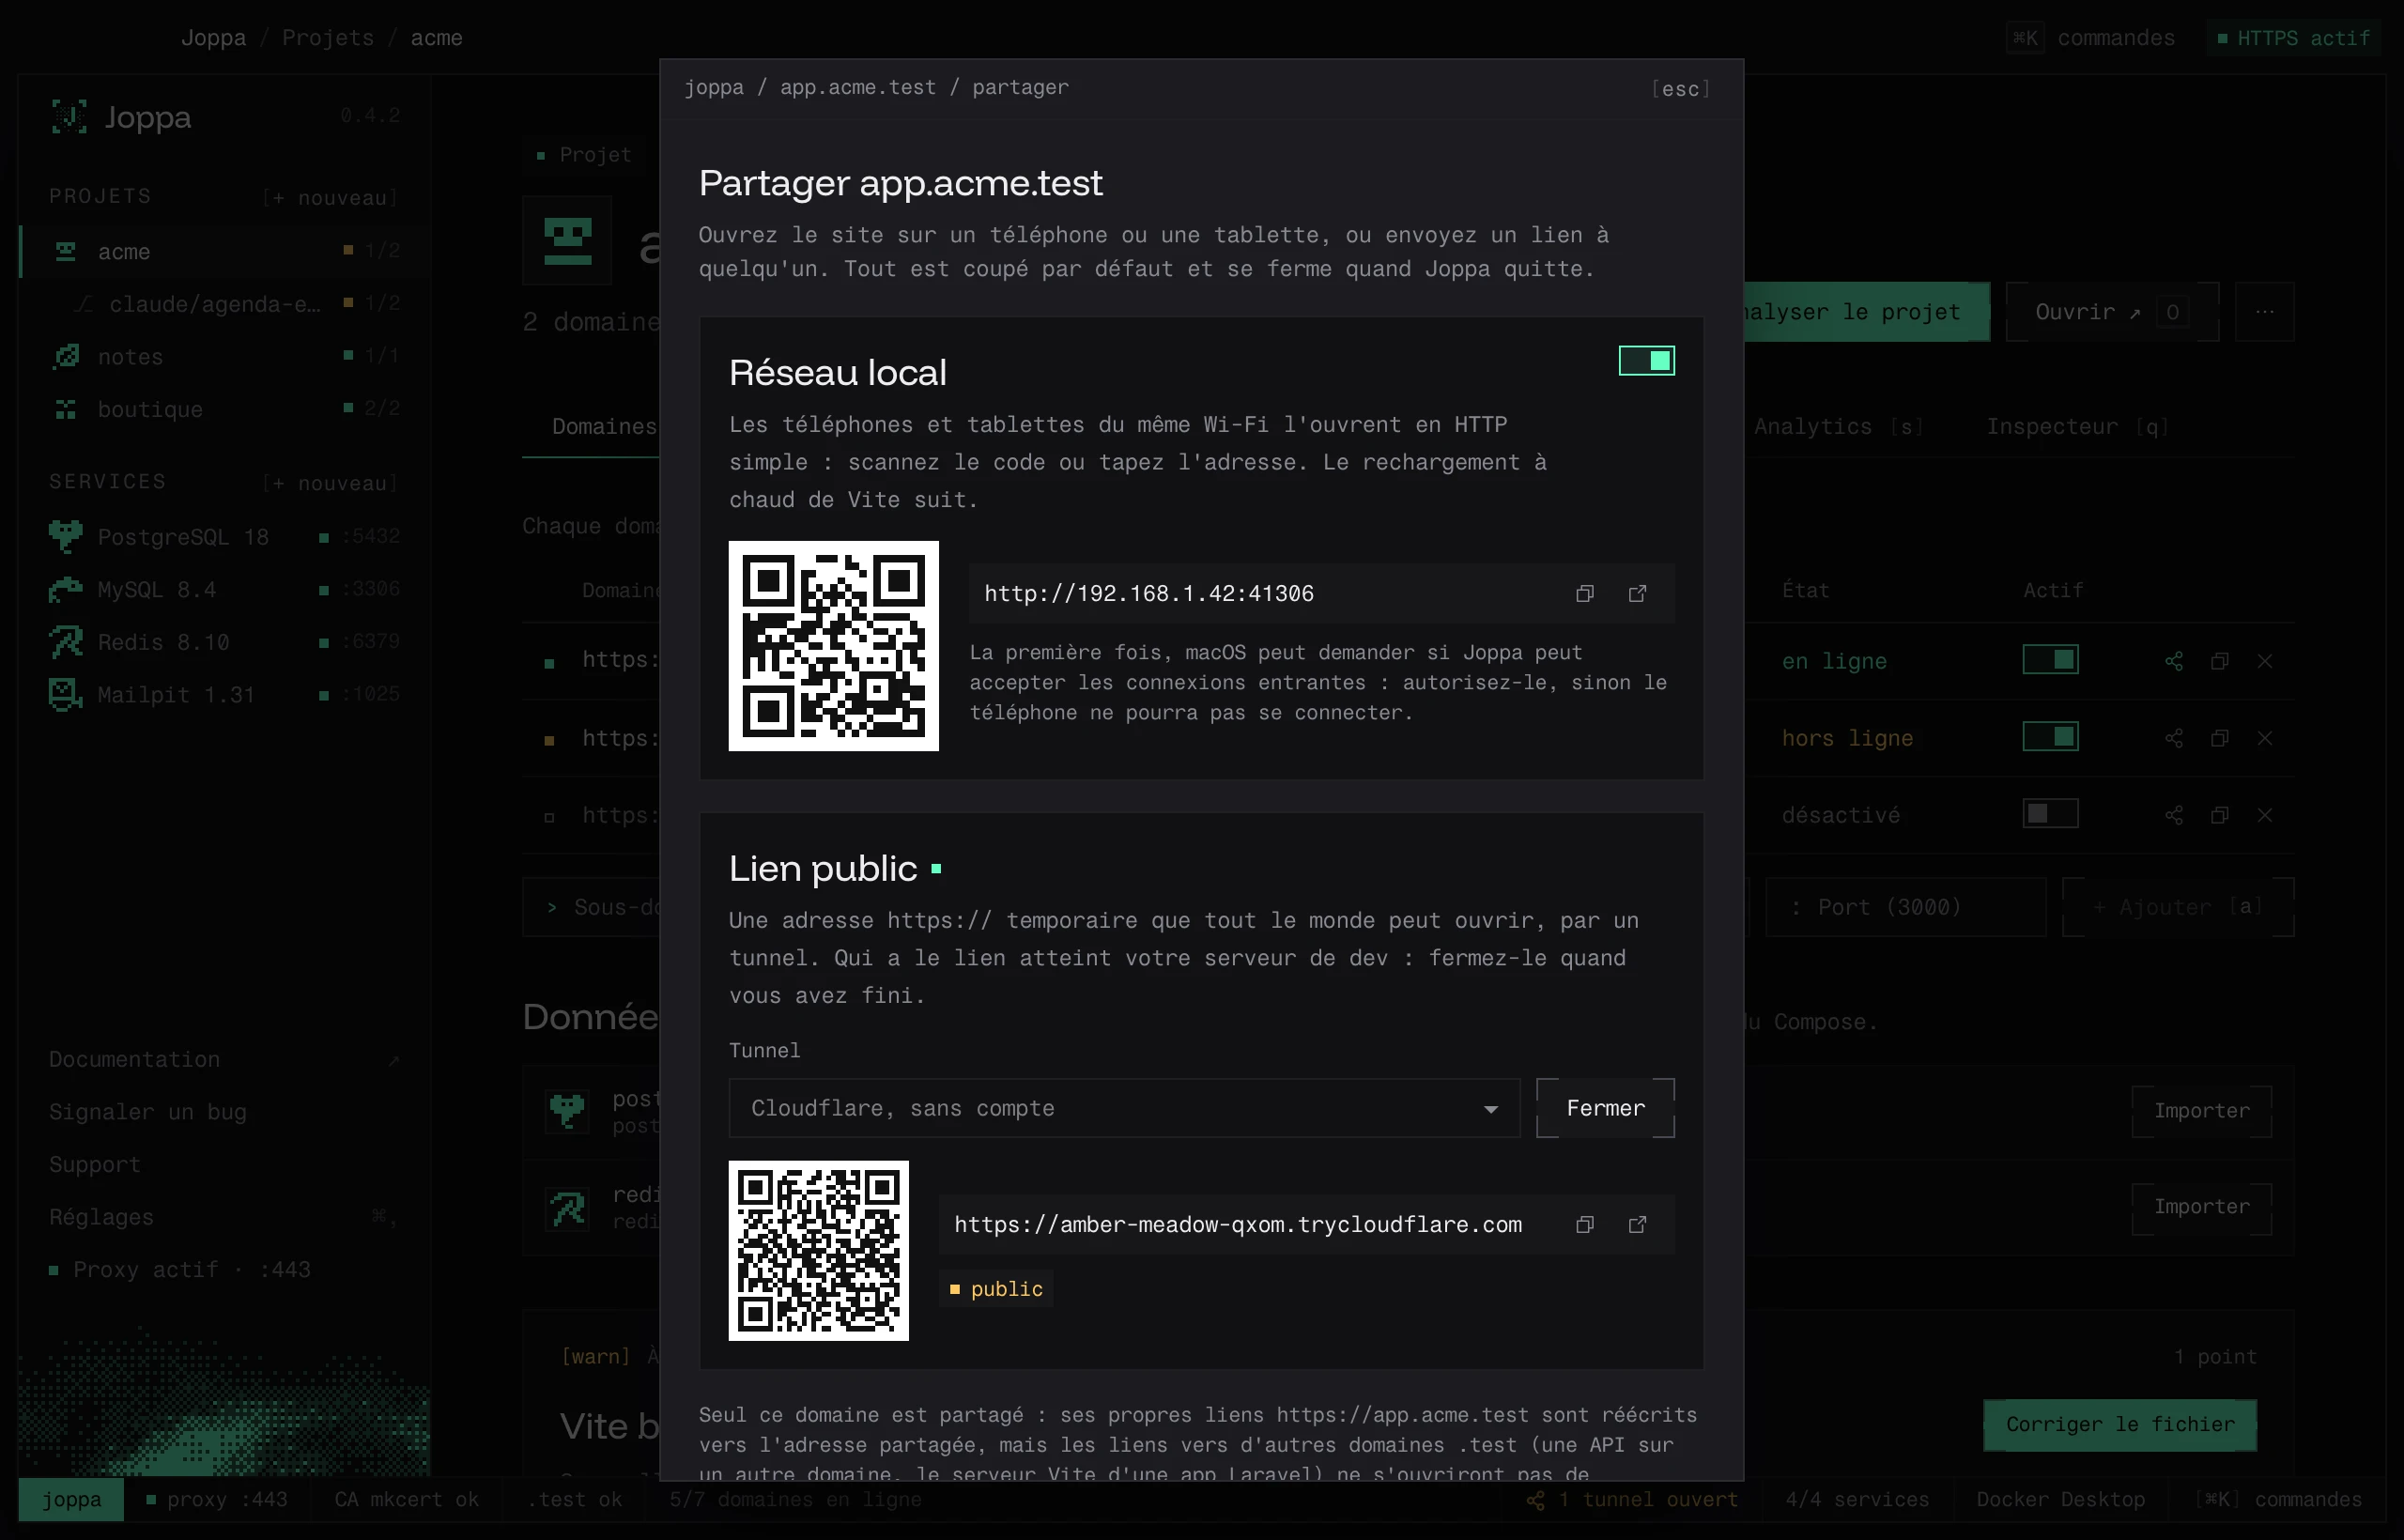This screenshot has width=2404, height=1540.
Task: Toggle the 'hors ligne' domain Actif switch
Action: point(2050,737)
